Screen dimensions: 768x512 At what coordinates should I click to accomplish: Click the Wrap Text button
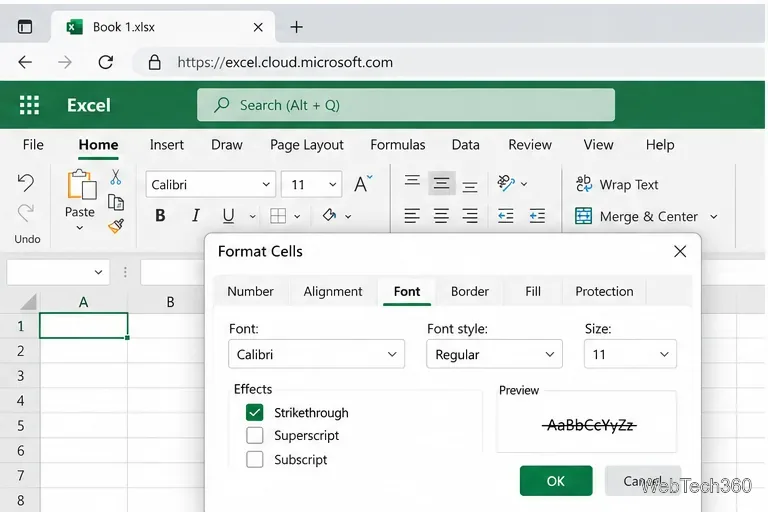pos(617,184)
